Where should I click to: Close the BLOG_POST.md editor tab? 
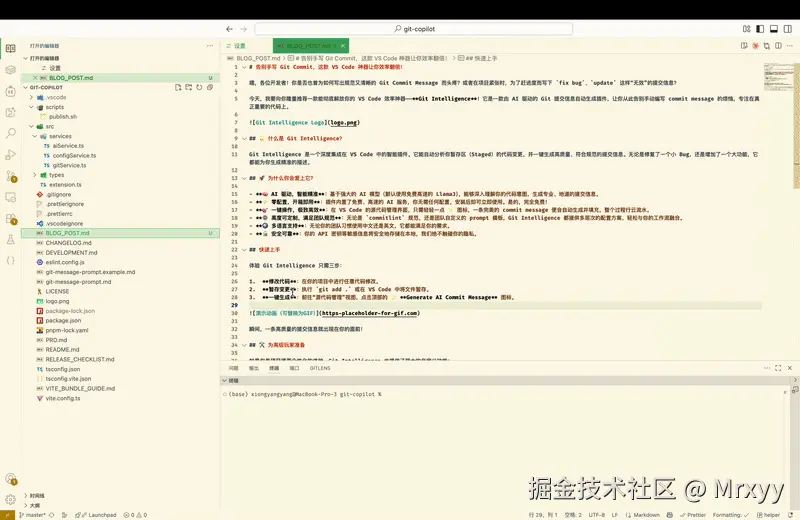tap(343, 46)
